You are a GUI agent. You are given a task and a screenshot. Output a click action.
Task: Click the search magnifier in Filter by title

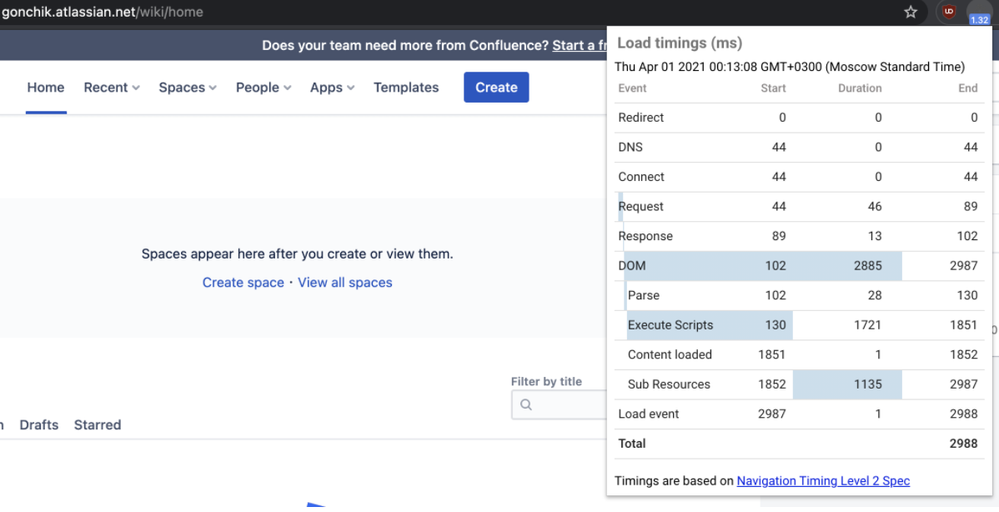pyautogui.click(x=526, y=404)
